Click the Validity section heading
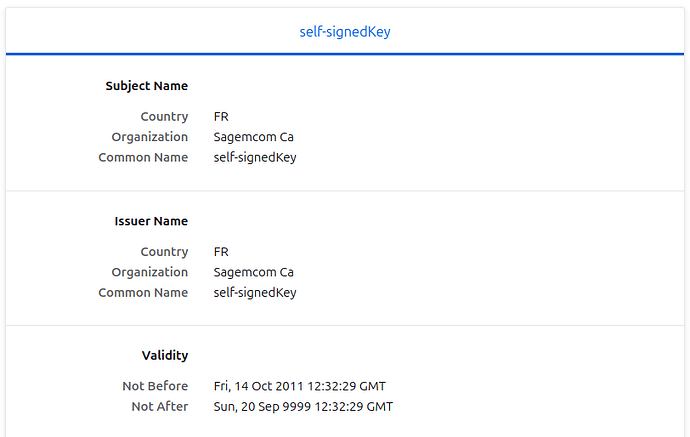Screen dimensions: 690x437 click(164, 355)
